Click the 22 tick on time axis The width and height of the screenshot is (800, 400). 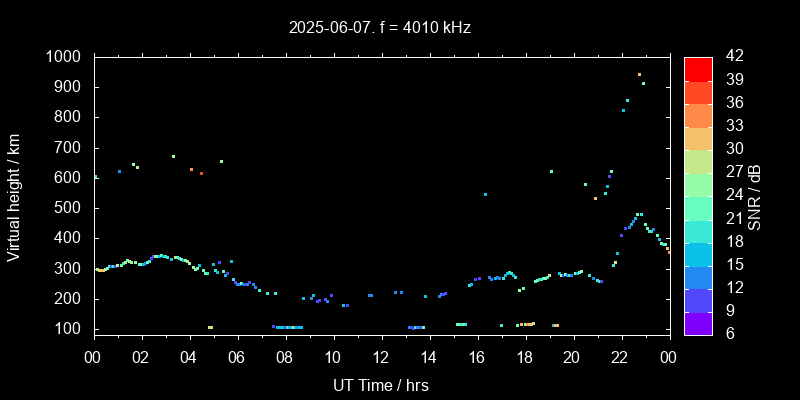(x=620, y=355)
